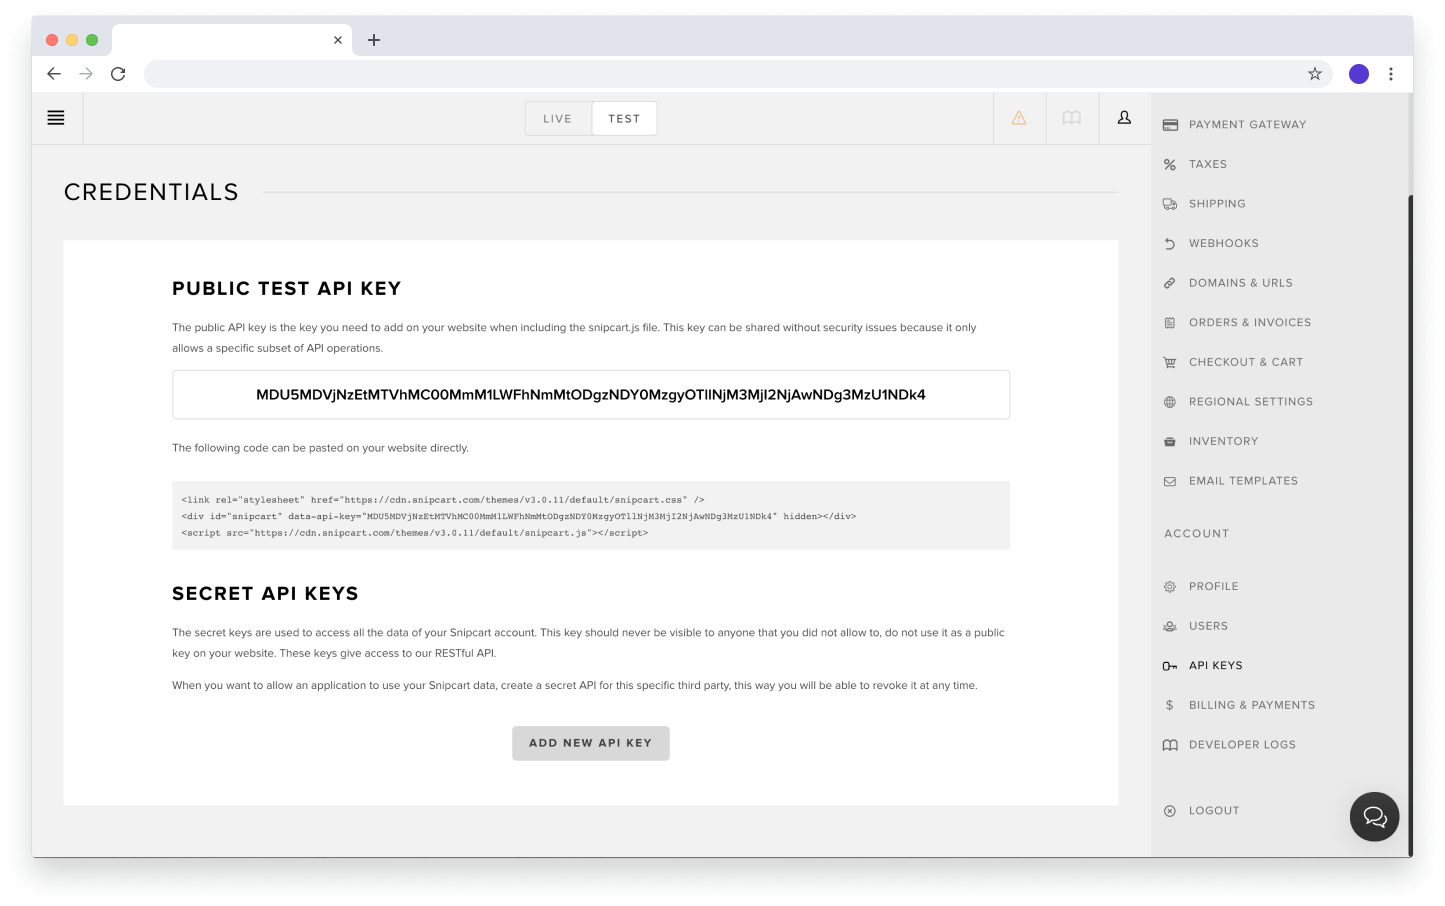Switch to LIVE mode
The image size is (1445, 906).
558,119
